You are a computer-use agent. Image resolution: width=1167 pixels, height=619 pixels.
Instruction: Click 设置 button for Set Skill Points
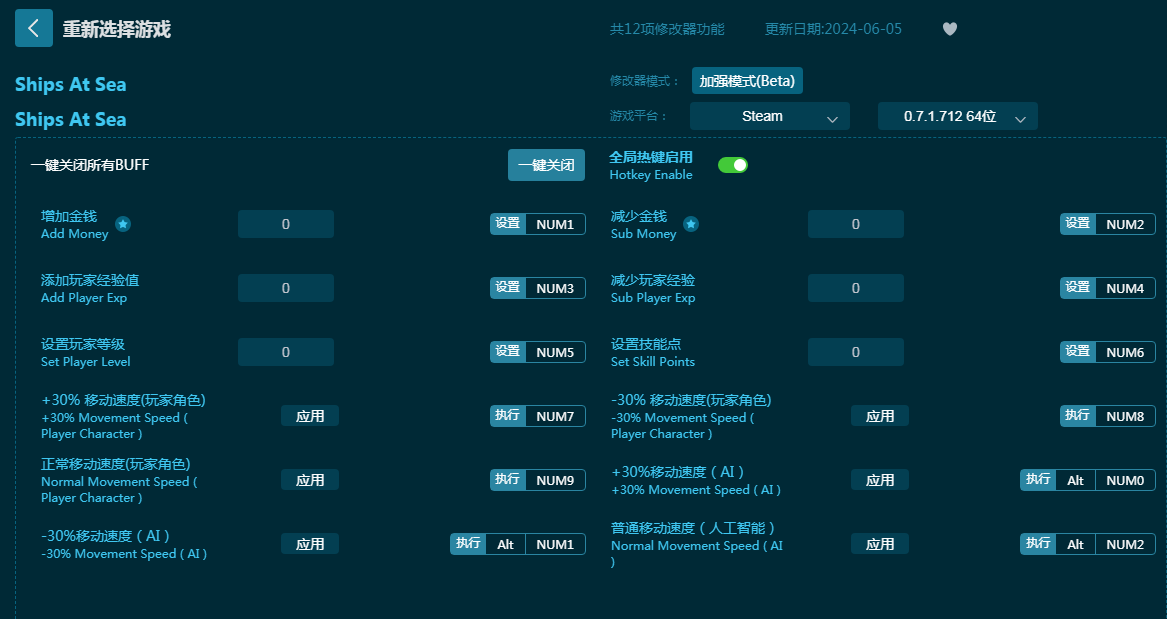[1078, 352]
